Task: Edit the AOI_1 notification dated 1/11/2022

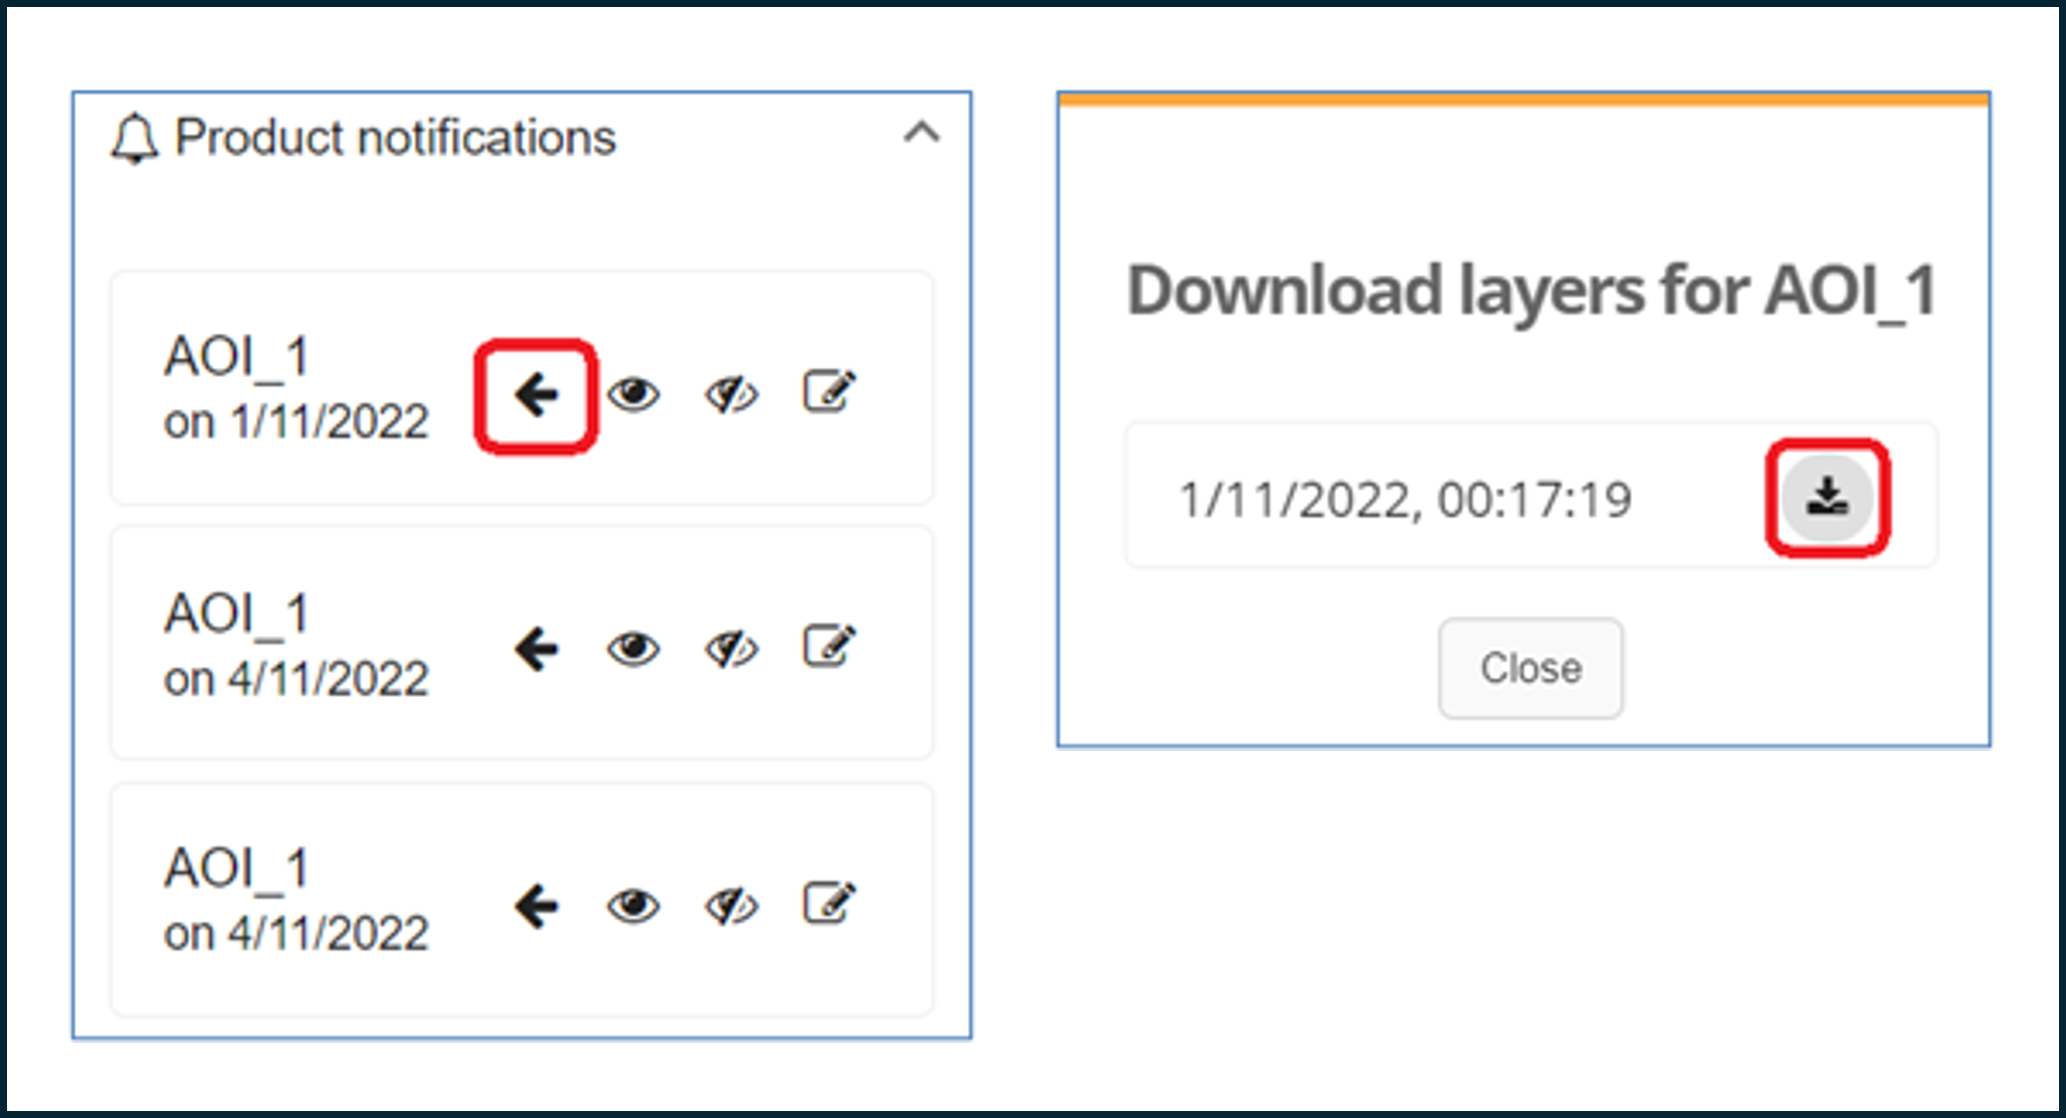Action: click(829, 392)
